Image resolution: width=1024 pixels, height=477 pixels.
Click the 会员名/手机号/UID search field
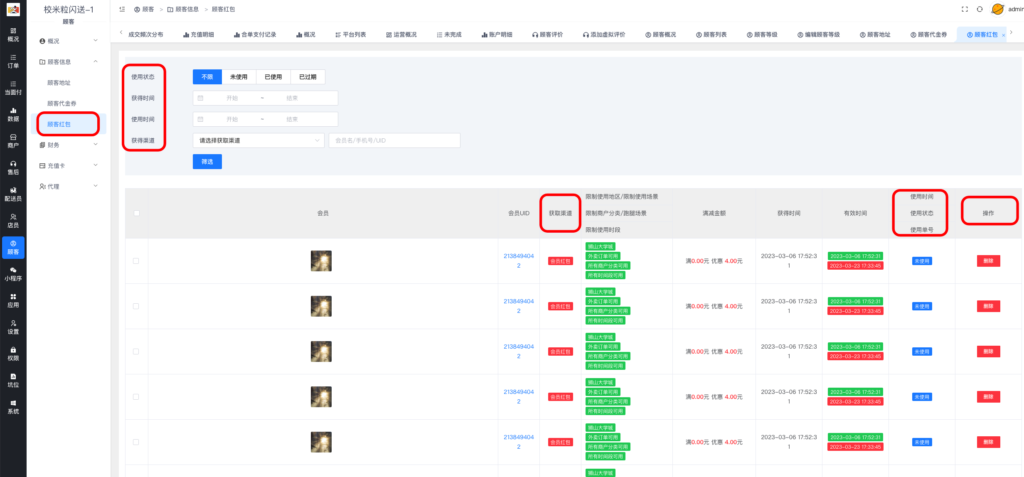click(393, 141)
